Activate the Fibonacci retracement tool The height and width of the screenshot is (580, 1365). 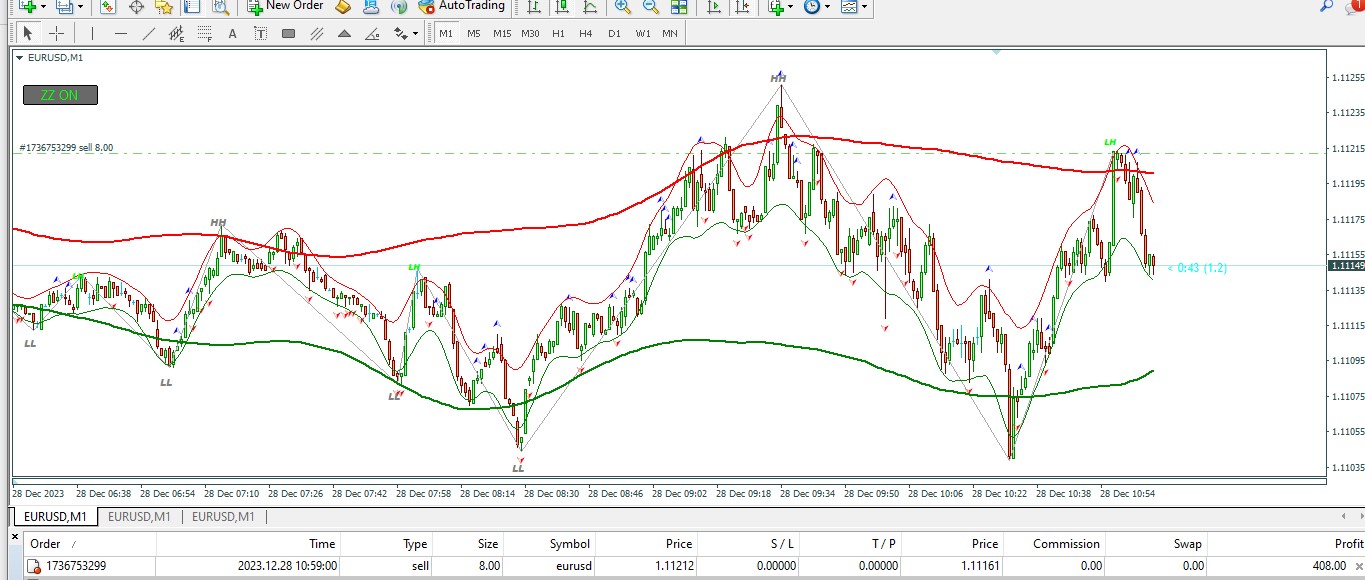pyautogui.click(x=205, y=33)
